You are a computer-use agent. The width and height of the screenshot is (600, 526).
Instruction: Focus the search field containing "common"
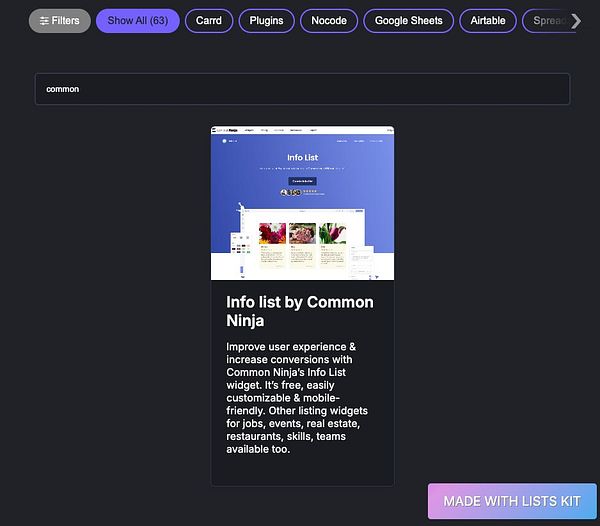[x=302, y=89]
